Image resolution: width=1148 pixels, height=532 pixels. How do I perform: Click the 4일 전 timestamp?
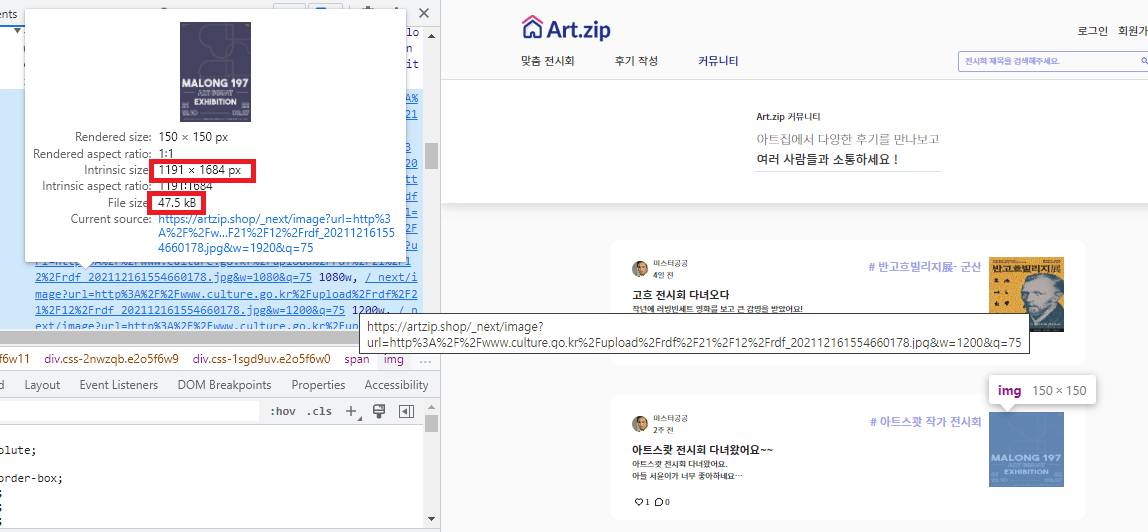click(x=663, y=275)
